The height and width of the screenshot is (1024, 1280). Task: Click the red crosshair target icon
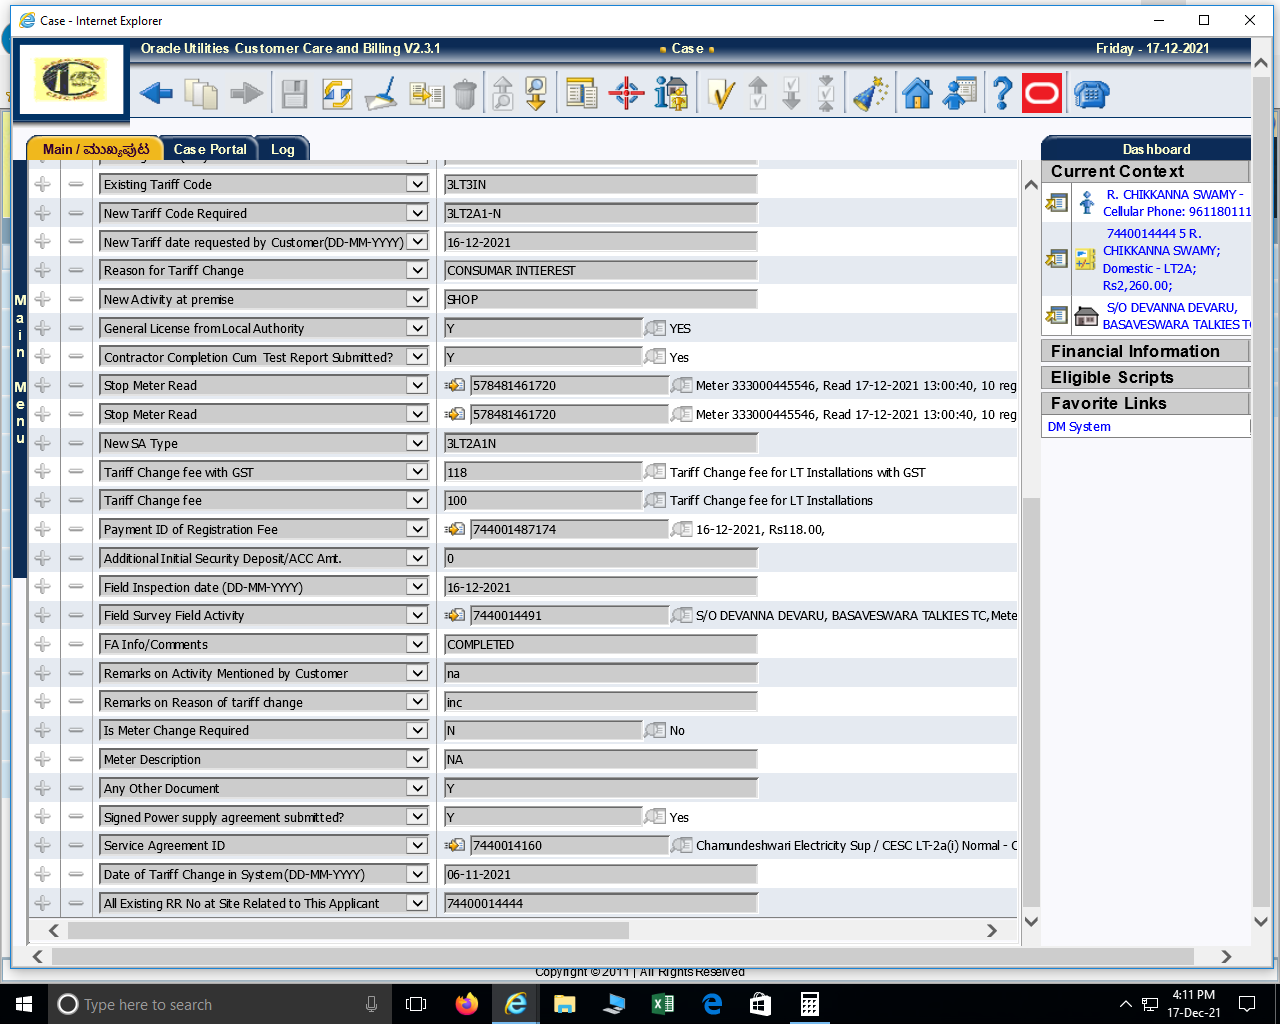pos(626,94)
